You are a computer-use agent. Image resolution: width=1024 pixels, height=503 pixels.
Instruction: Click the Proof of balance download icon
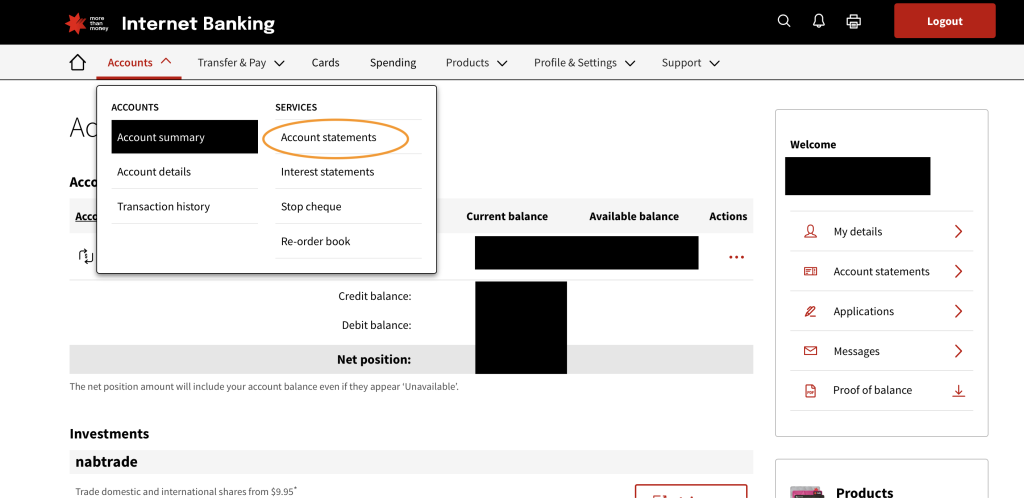click(958, 390)
